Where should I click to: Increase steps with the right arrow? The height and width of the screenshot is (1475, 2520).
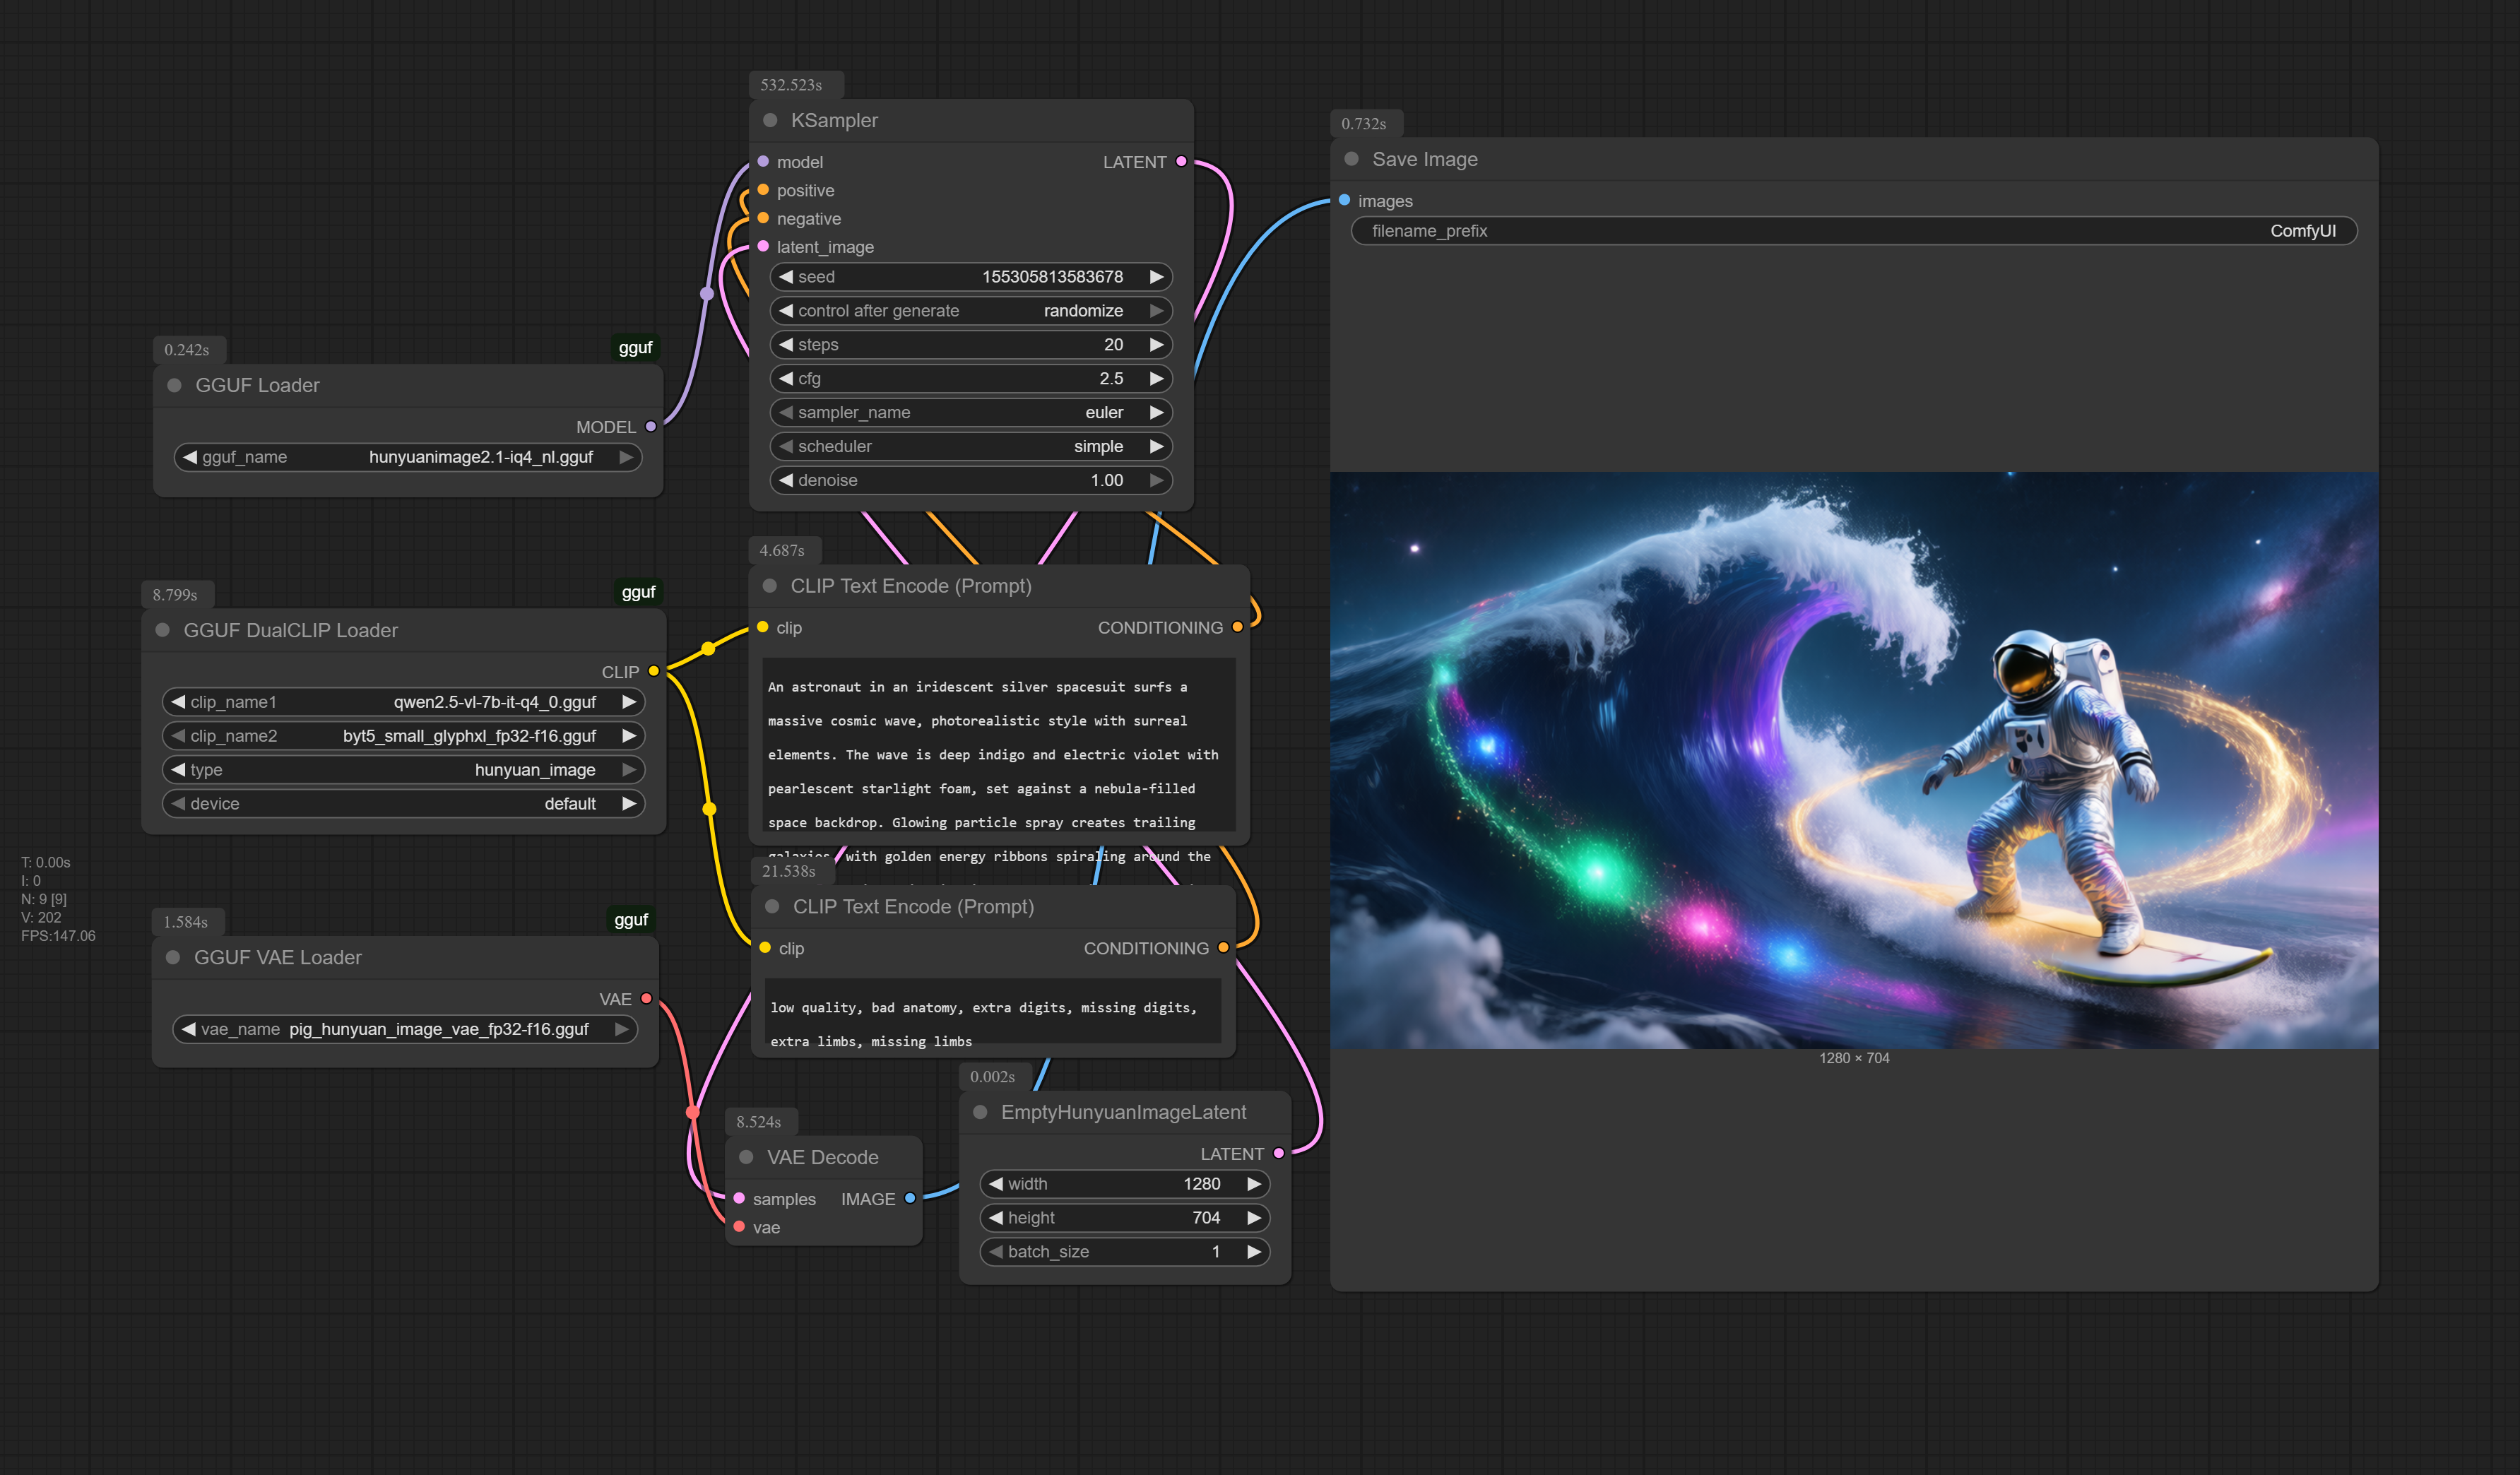tap(1156, 344)
